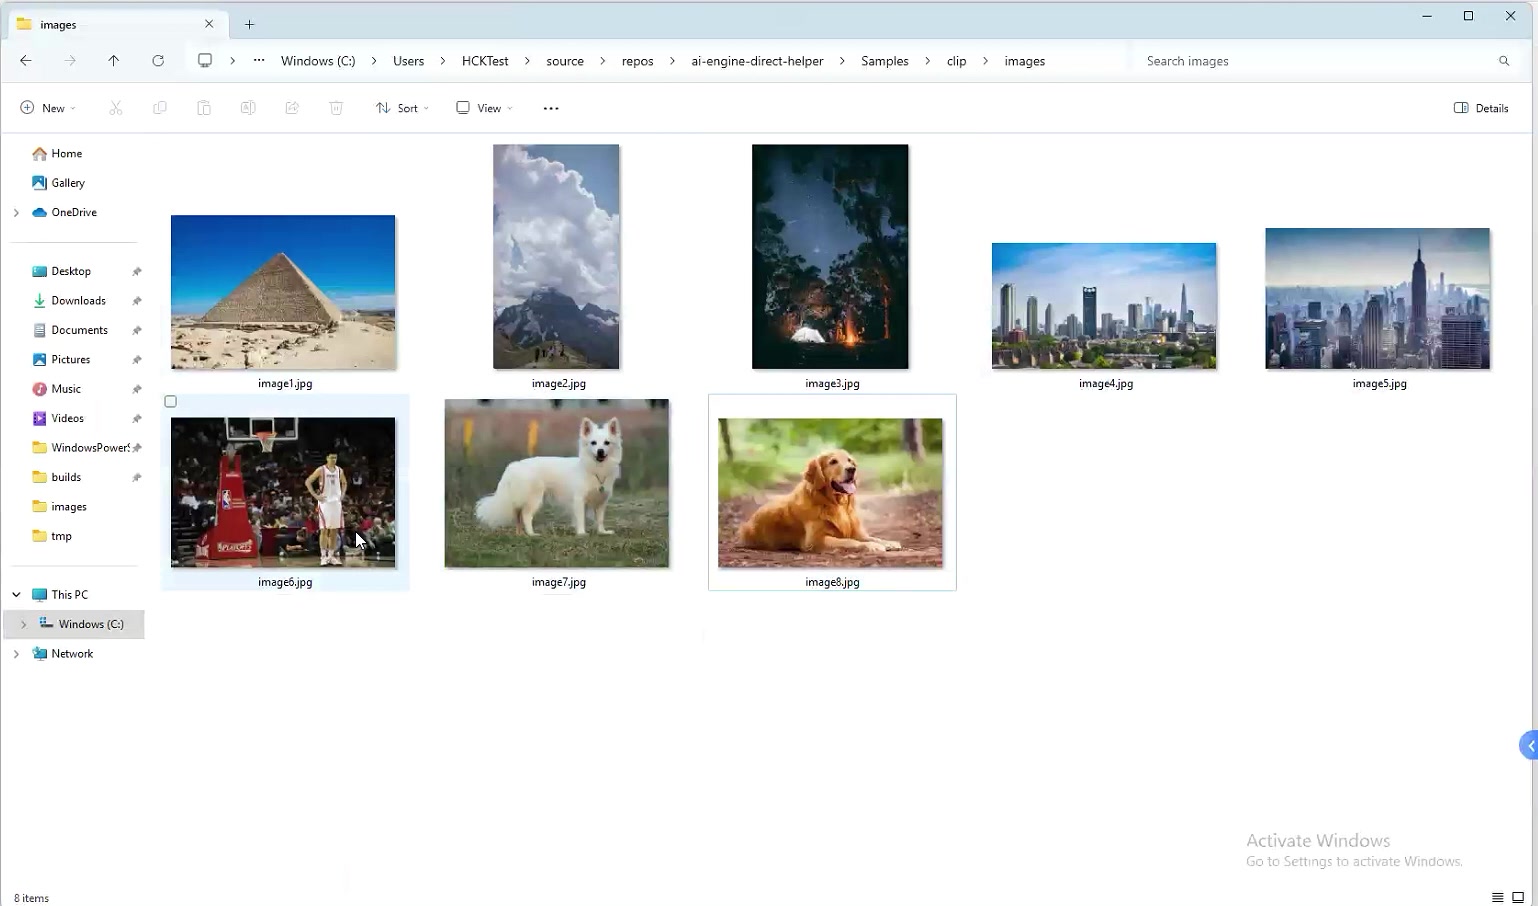The image size is (1538, 906).
Task: Open the View dropdown menu
Action: [x=484, y=108]
